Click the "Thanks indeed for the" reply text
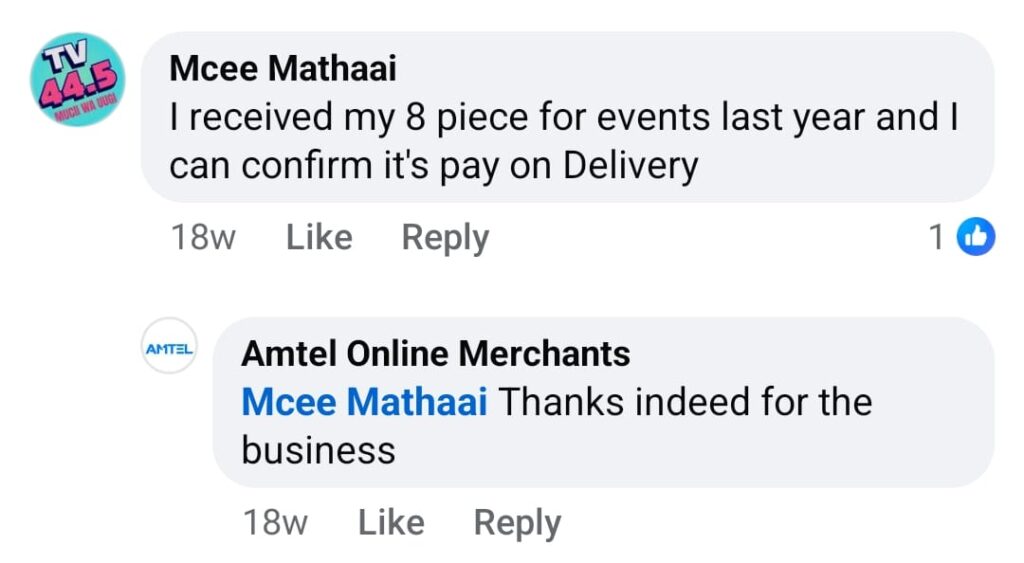This screenshot has width=1024, height=563. [685, 402]
